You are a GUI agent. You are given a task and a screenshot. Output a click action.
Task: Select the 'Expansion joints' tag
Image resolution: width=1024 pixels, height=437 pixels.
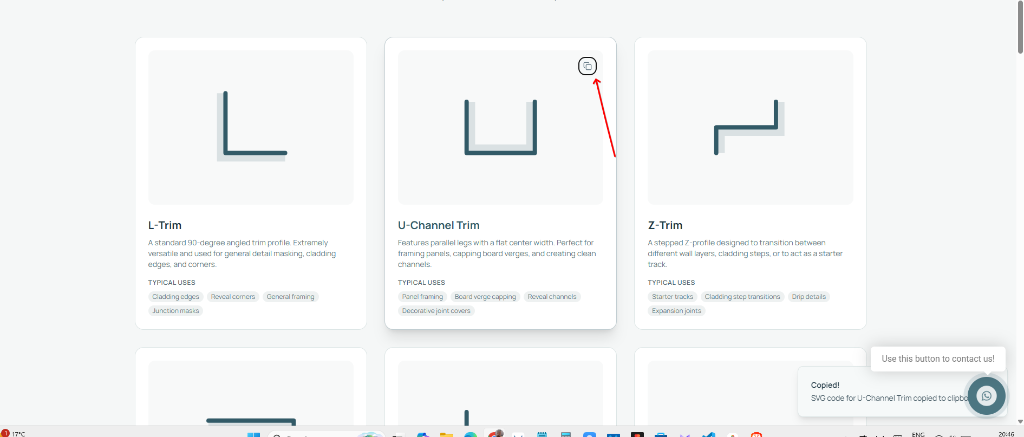(677, 311)
